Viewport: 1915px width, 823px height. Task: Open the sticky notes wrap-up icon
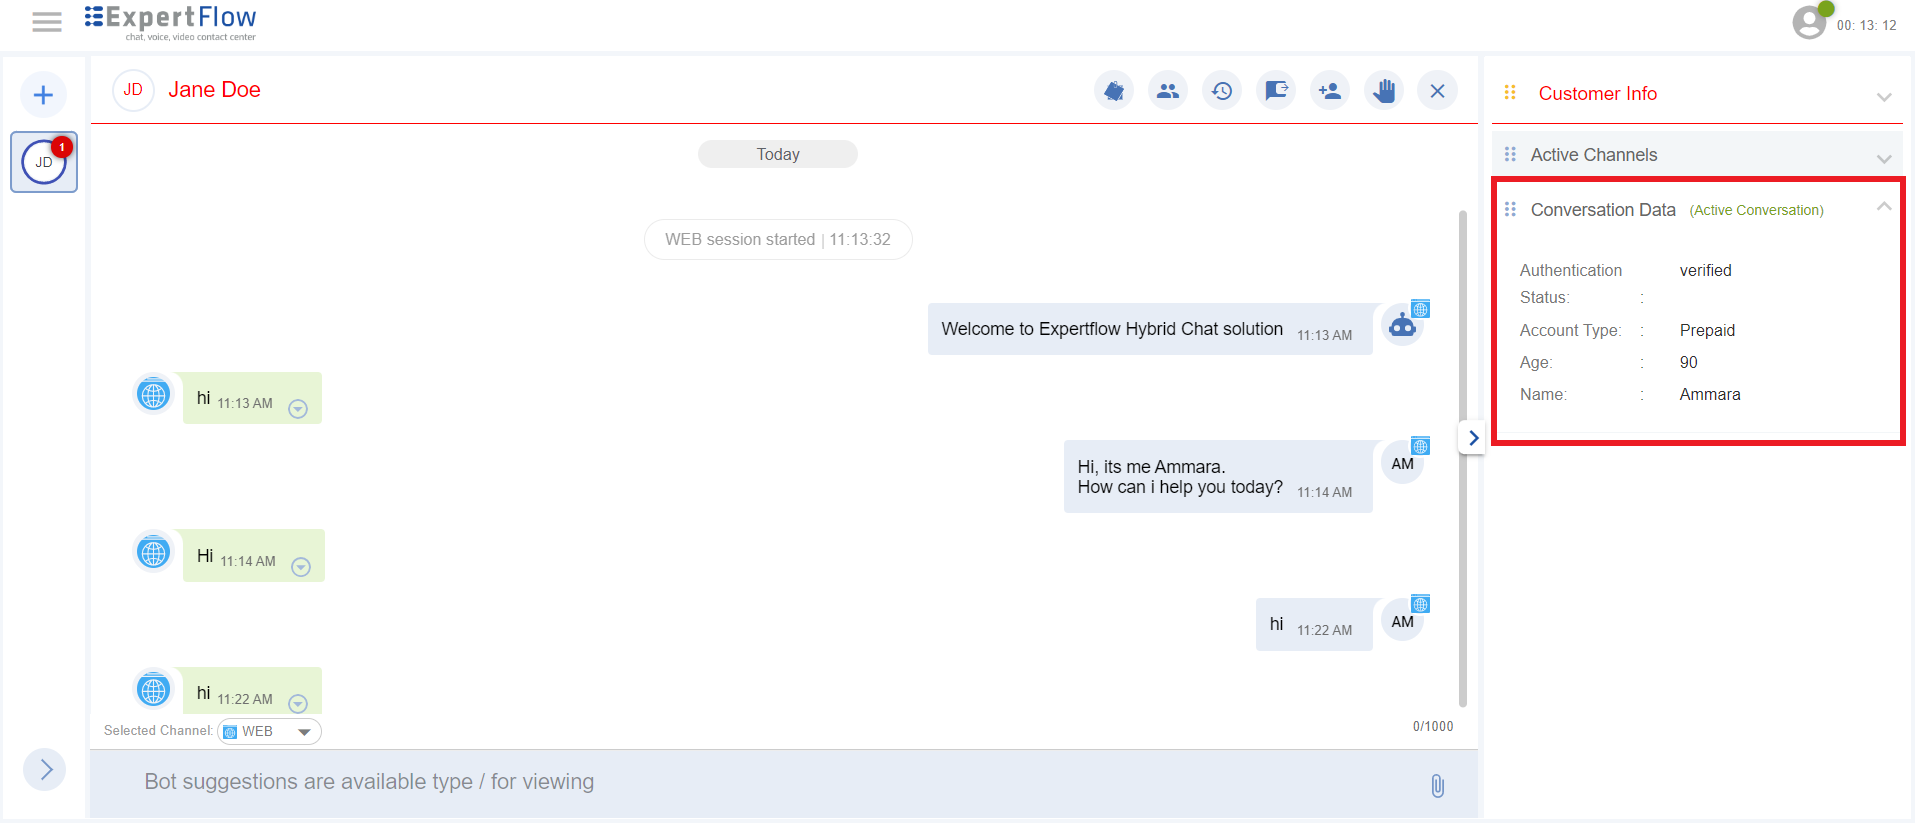click(x=1114, y=91)
